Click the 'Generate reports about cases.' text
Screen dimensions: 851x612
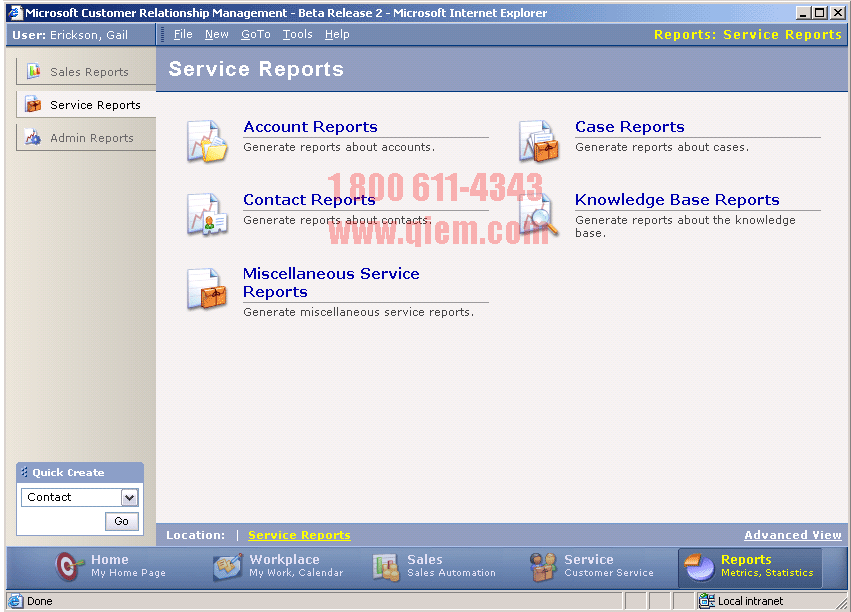662,147
